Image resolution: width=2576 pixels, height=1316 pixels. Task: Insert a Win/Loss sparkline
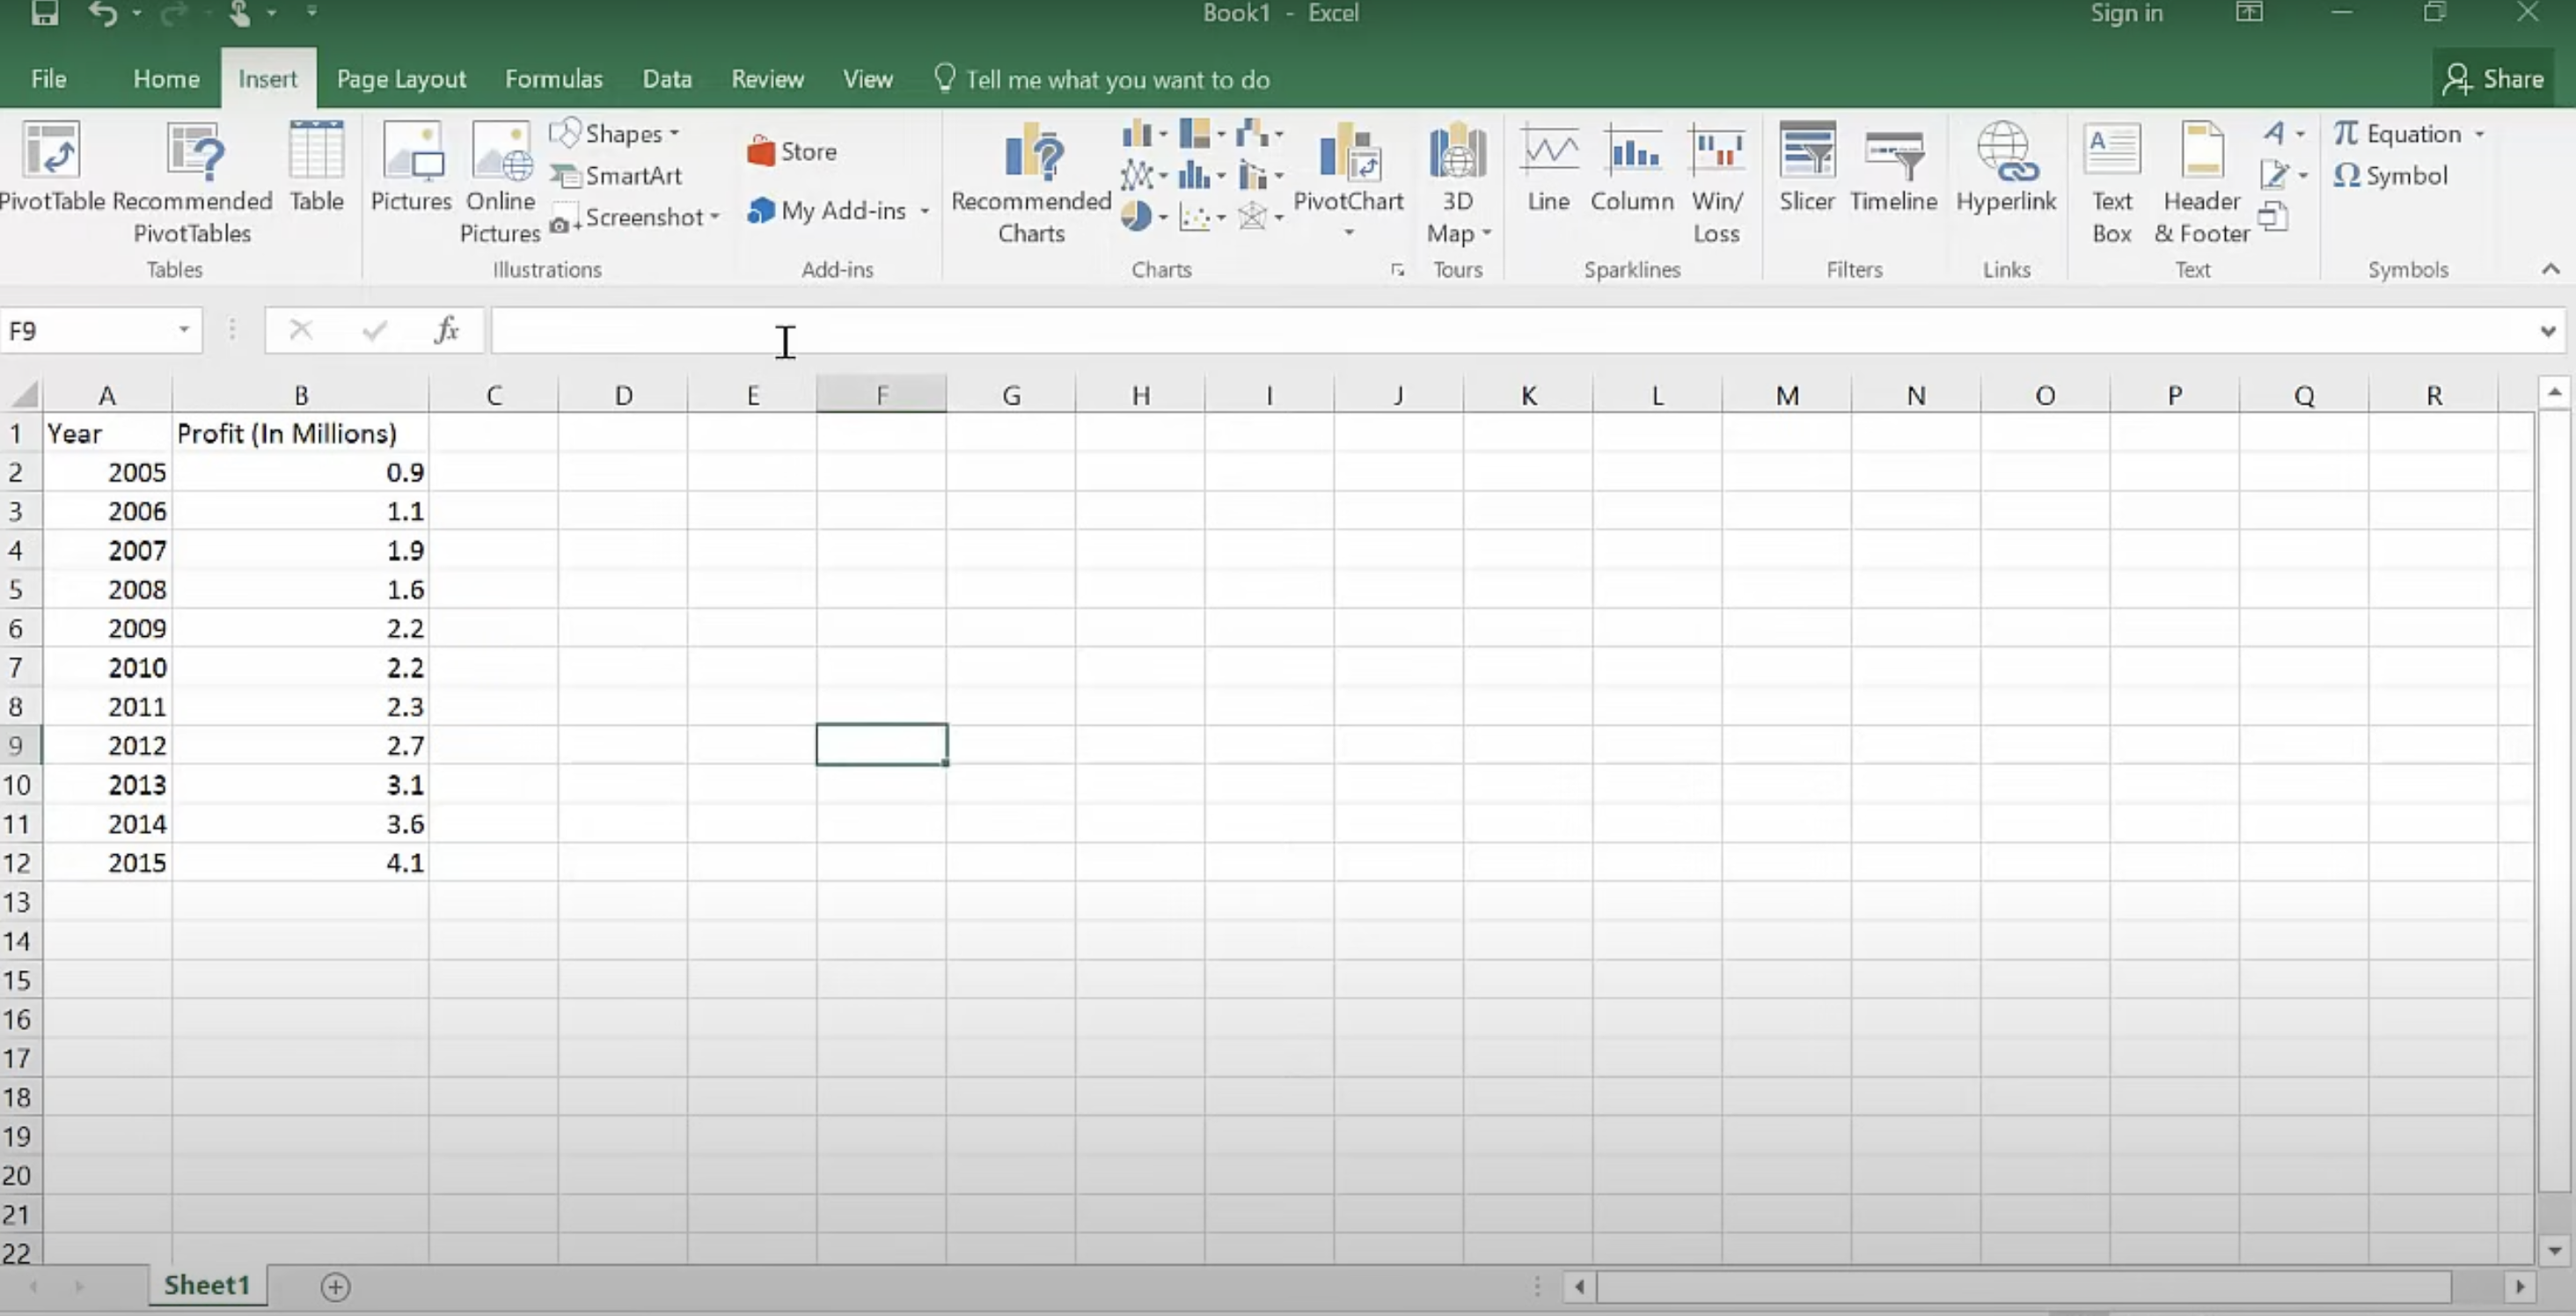[1716, 183]
